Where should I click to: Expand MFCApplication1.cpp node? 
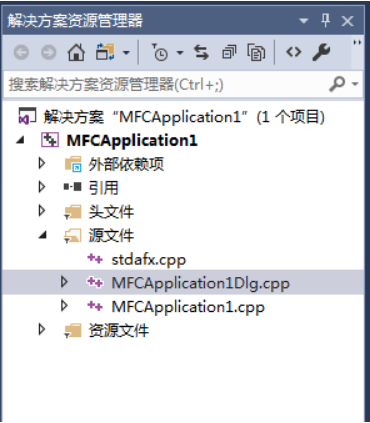tap(64, 306)
